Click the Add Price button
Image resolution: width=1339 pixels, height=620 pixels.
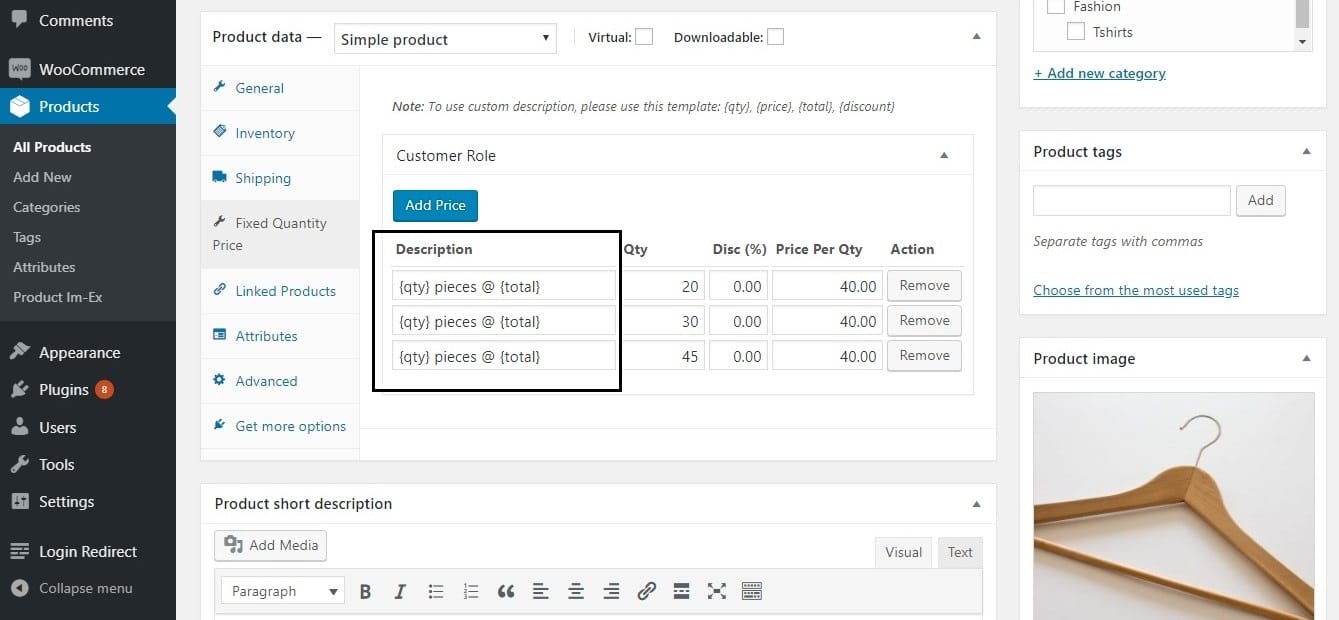[435, 205]
